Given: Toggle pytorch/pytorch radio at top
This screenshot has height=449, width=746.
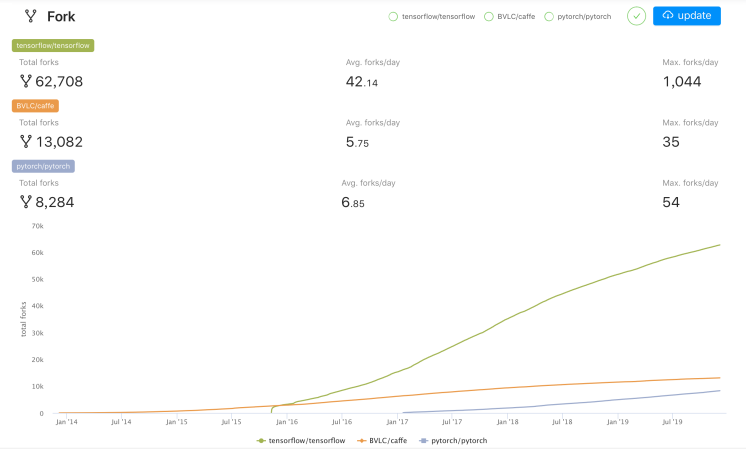Looking at the screenshot, I should point(550,17).
